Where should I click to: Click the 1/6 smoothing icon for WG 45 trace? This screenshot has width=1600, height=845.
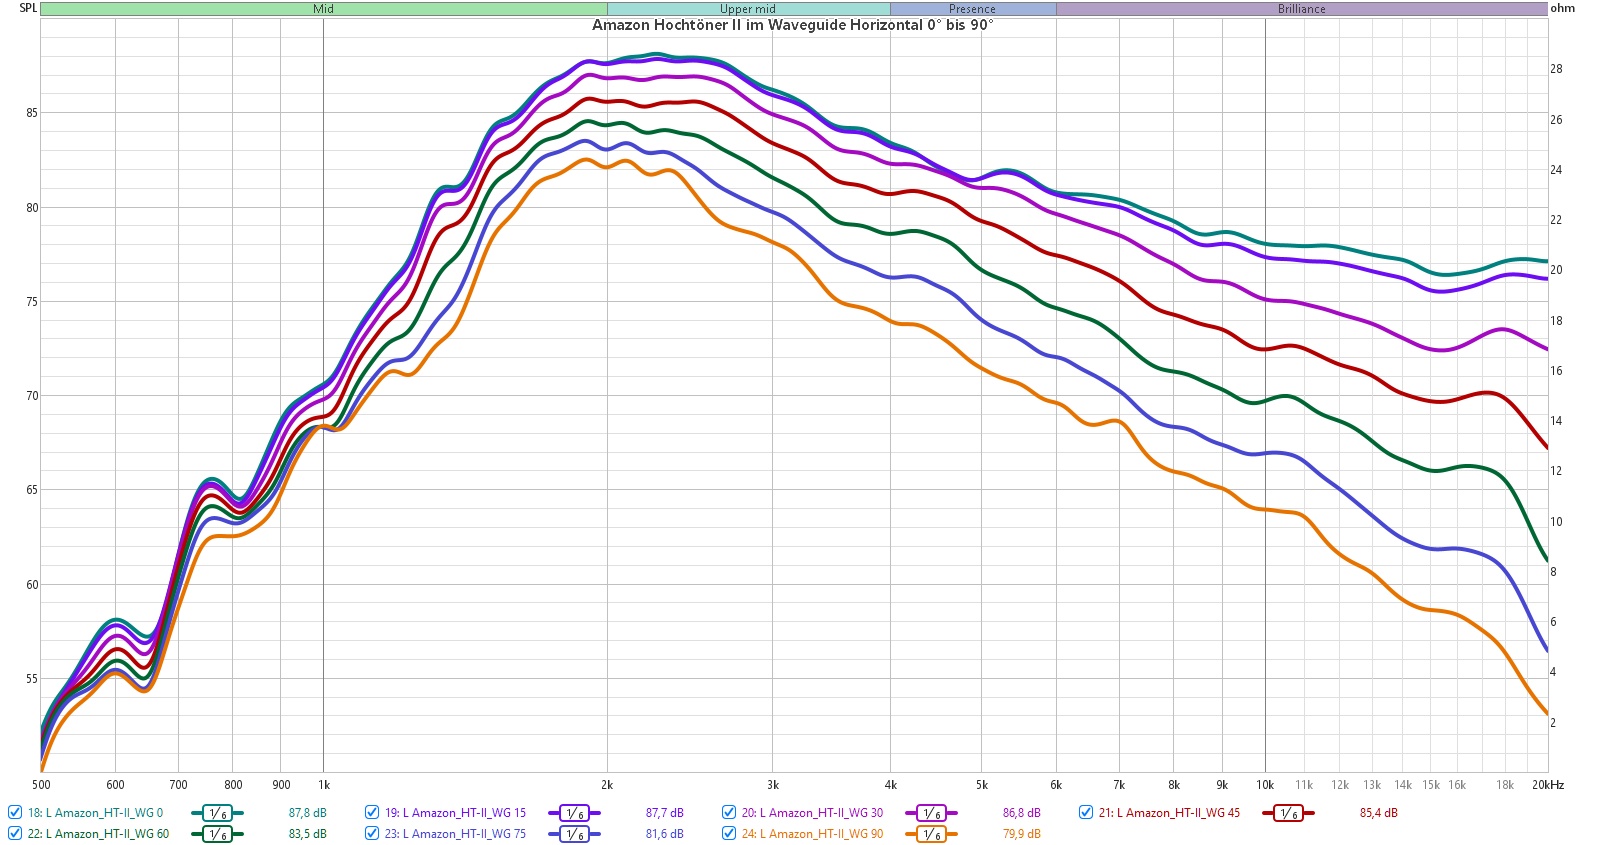pos(1288,813)
